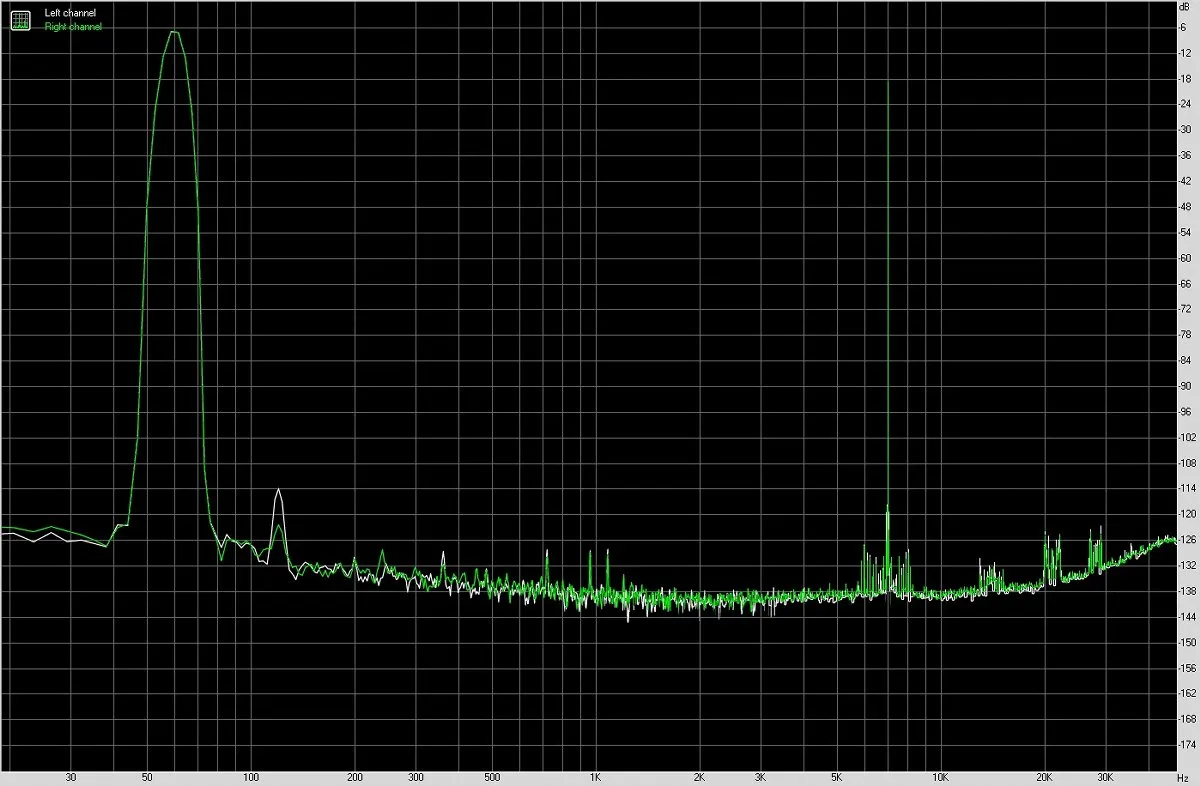Click the -90 dB scale label
This screenshot has height=786, width=1200.
coord(1185,386)
